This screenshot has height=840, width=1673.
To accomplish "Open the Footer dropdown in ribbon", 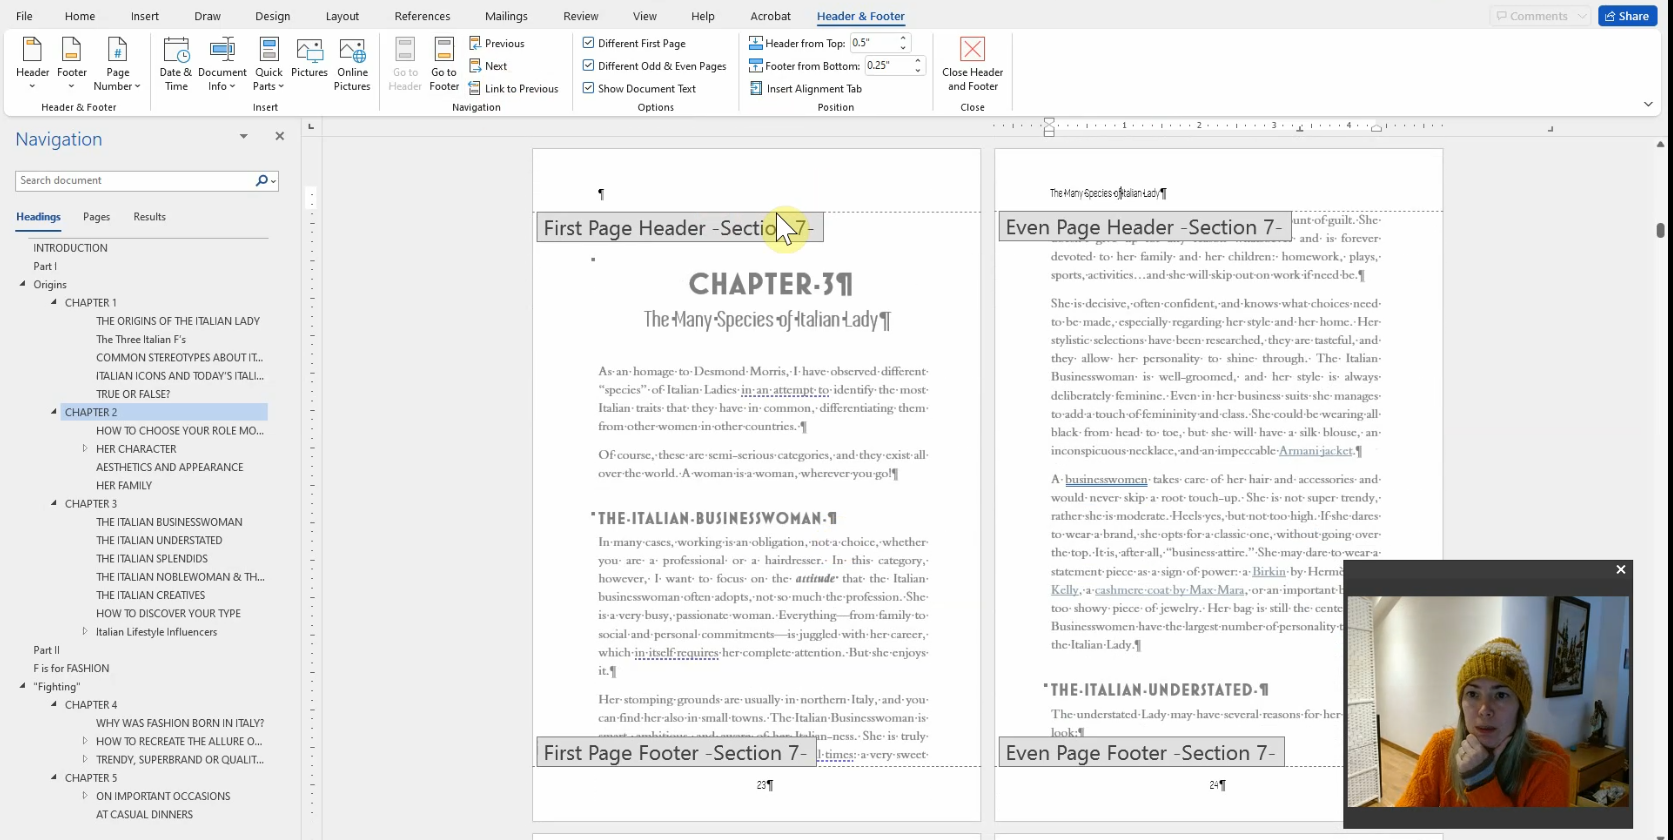I will [x=71, y=64].
